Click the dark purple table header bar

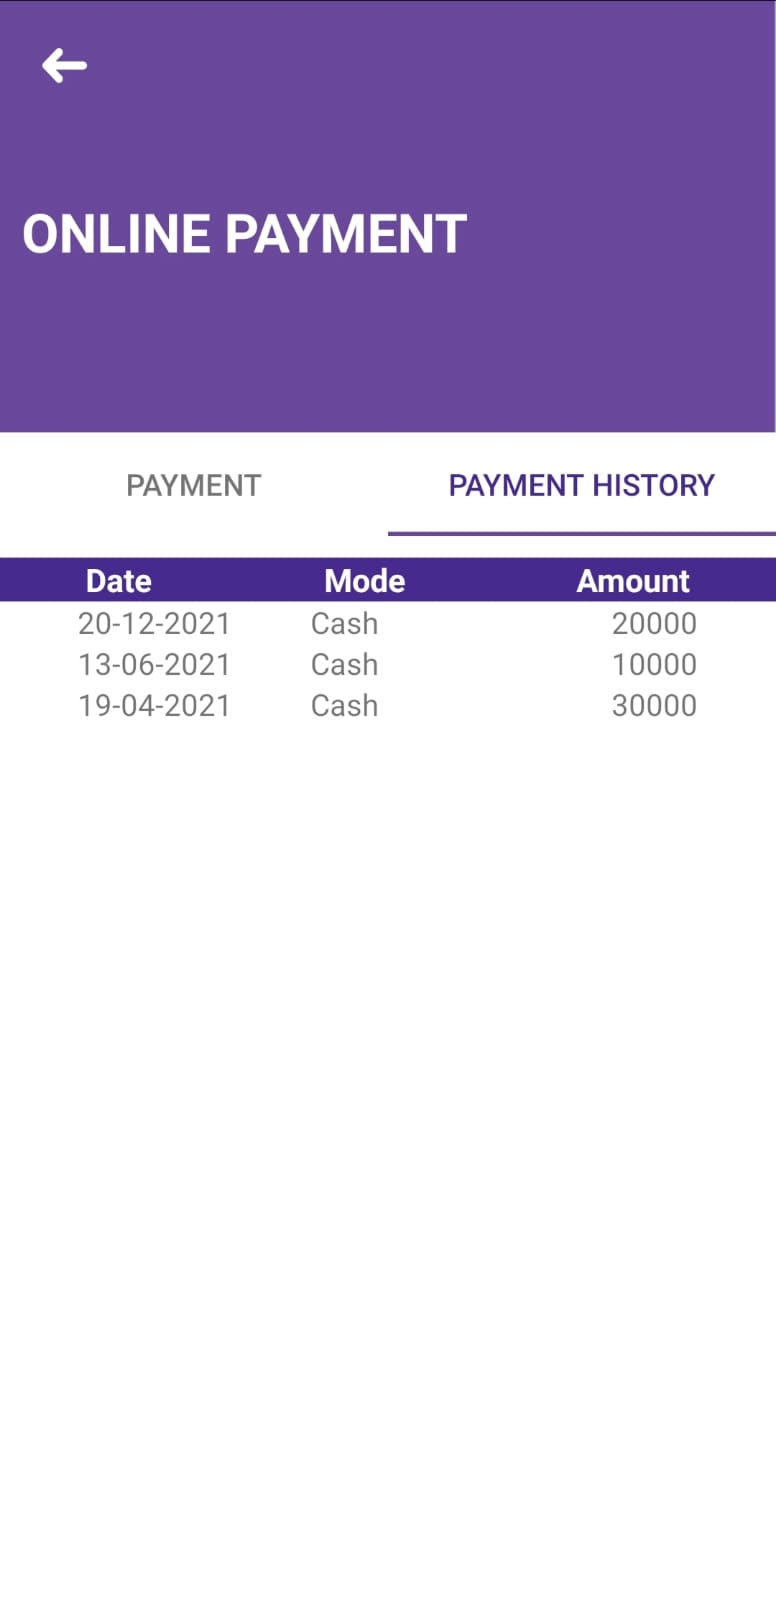click(388, 580)
